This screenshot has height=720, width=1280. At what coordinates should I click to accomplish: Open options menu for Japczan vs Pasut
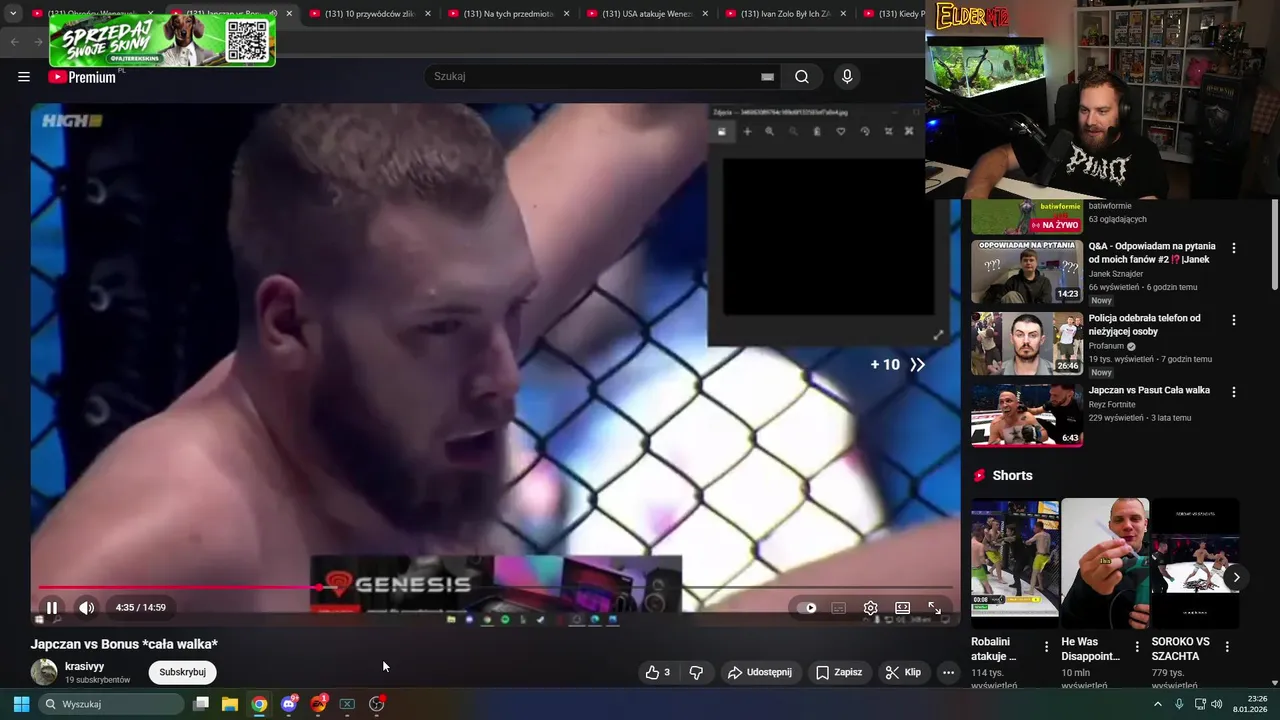click(1234, 392)
